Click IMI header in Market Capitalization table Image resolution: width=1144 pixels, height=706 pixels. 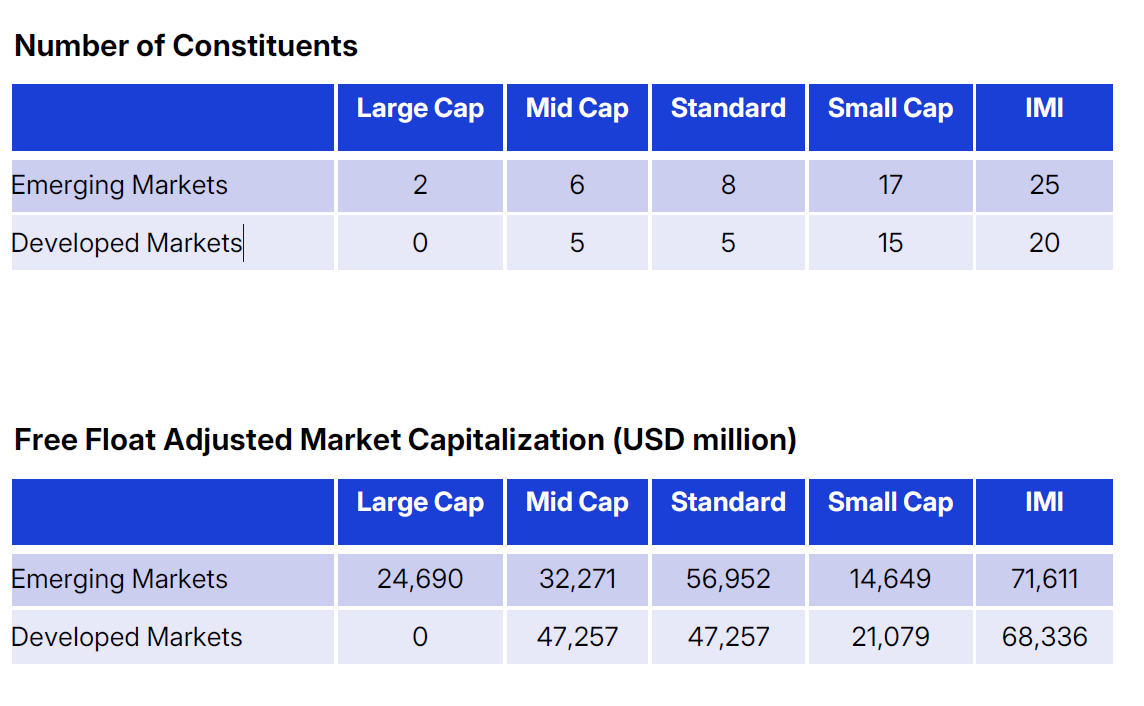[1044, 503]
